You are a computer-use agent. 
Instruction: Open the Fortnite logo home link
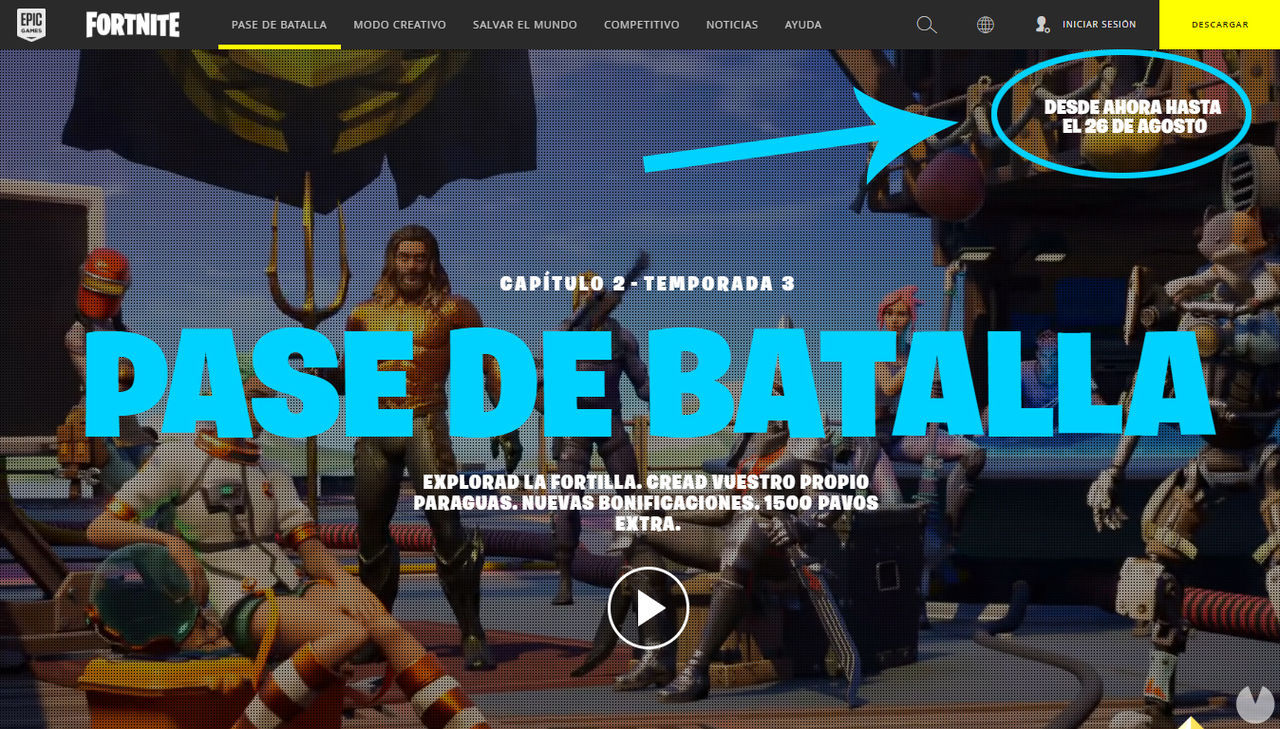click(x=133, y=25)
